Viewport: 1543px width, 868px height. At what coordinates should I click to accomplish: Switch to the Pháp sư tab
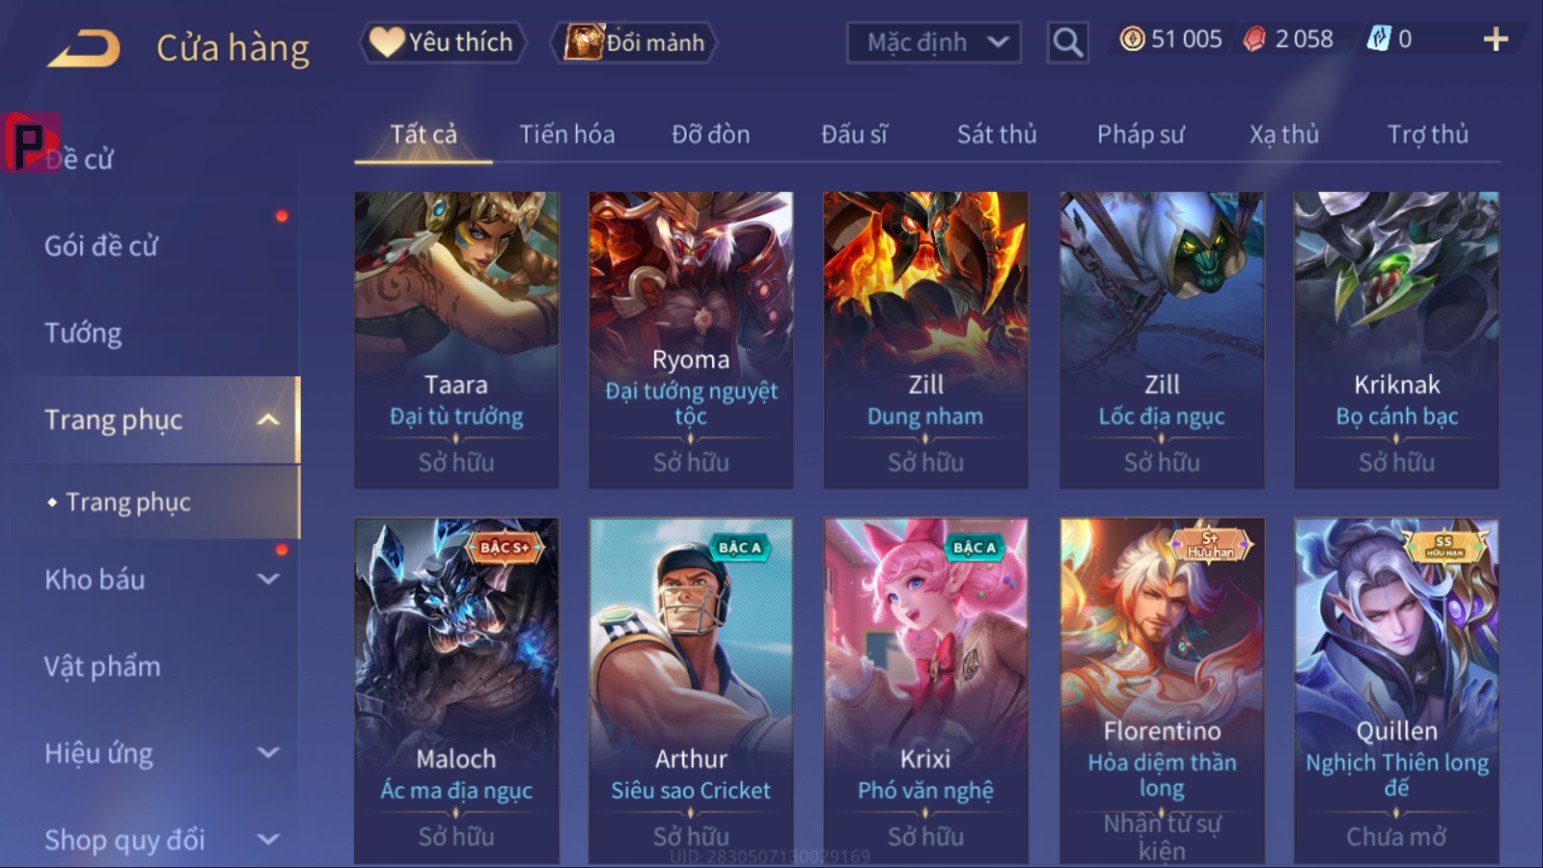point(1140,134)
